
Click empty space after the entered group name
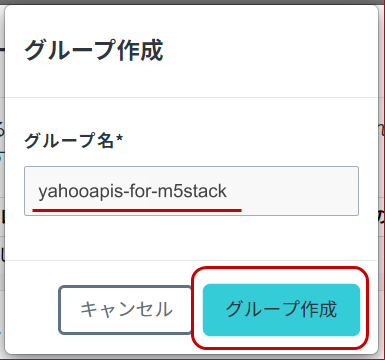pos(293,191)
